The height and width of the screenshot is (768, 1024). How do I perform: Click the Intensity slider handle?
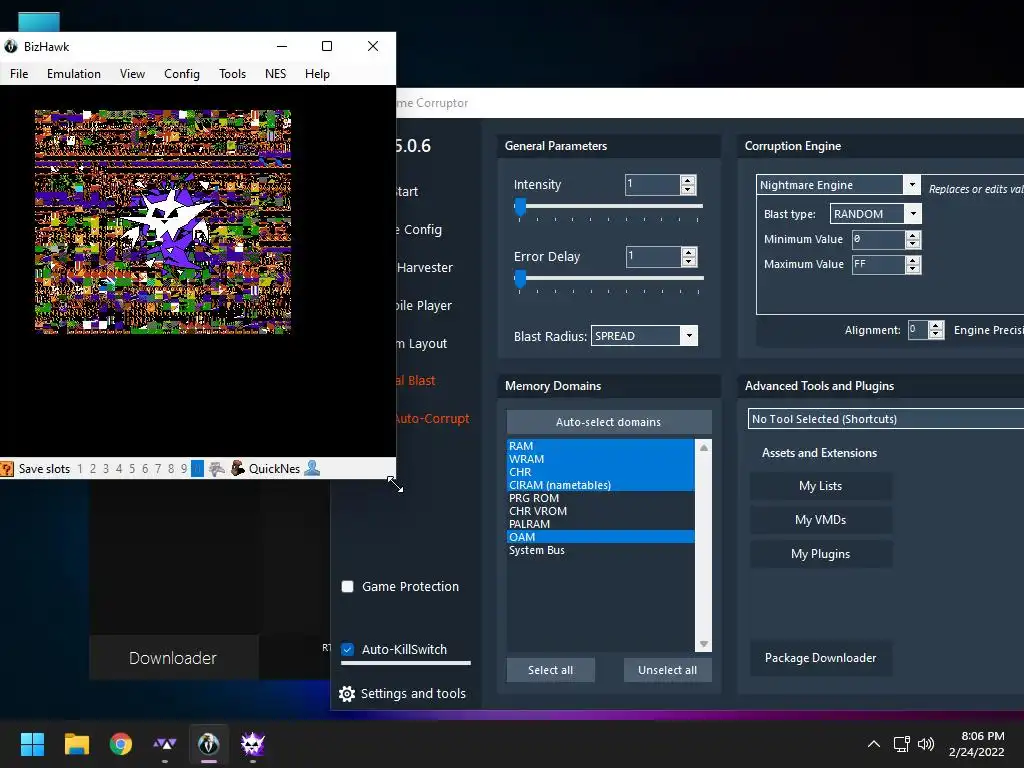[x=520, y=207]
